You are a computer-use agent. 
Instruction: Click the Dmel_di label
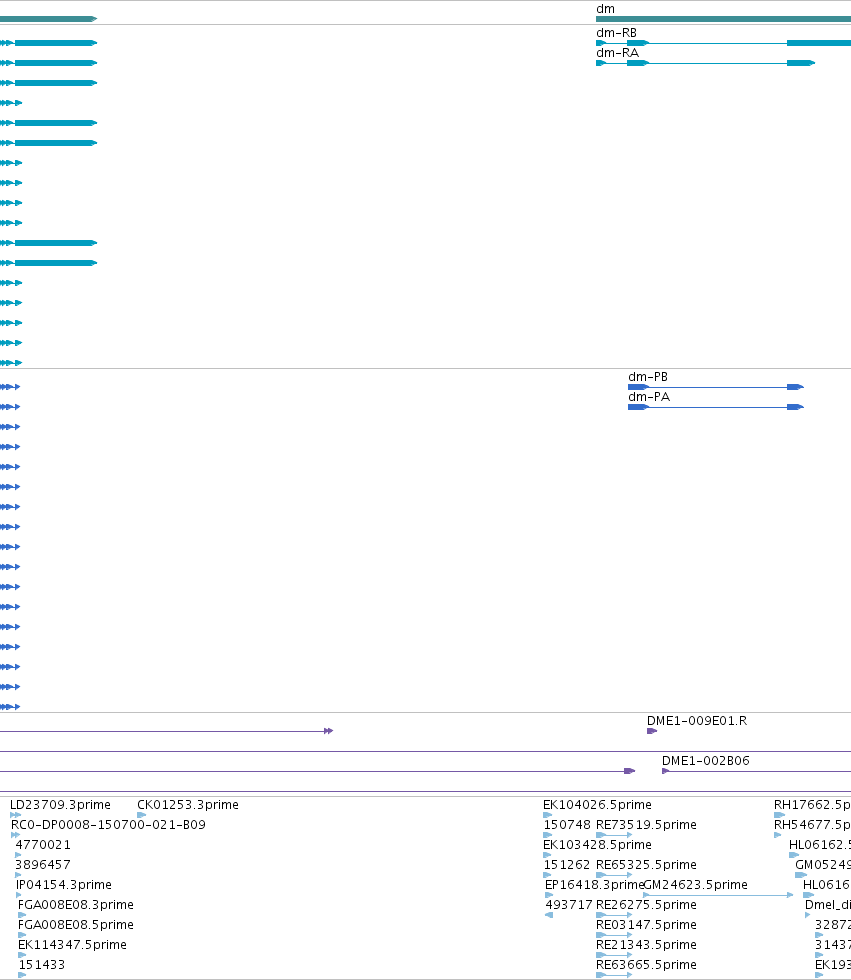828,904
